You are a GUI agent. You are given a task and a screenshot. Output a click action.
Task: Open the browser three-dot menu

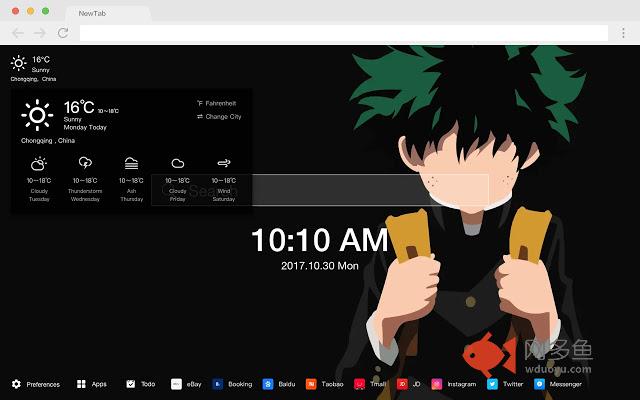(x=623, y=33)
